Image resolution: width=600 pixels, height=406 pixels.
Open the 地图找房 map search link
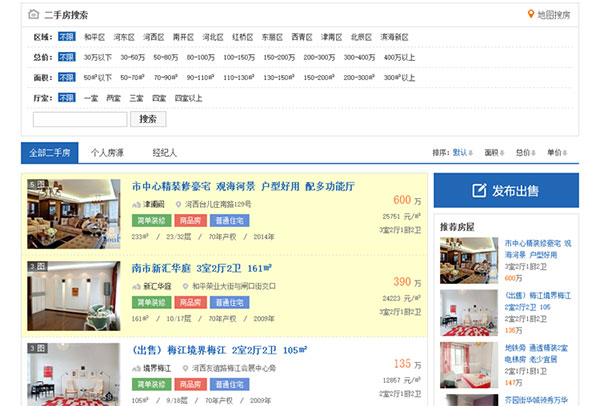click(x=553, y=15)
